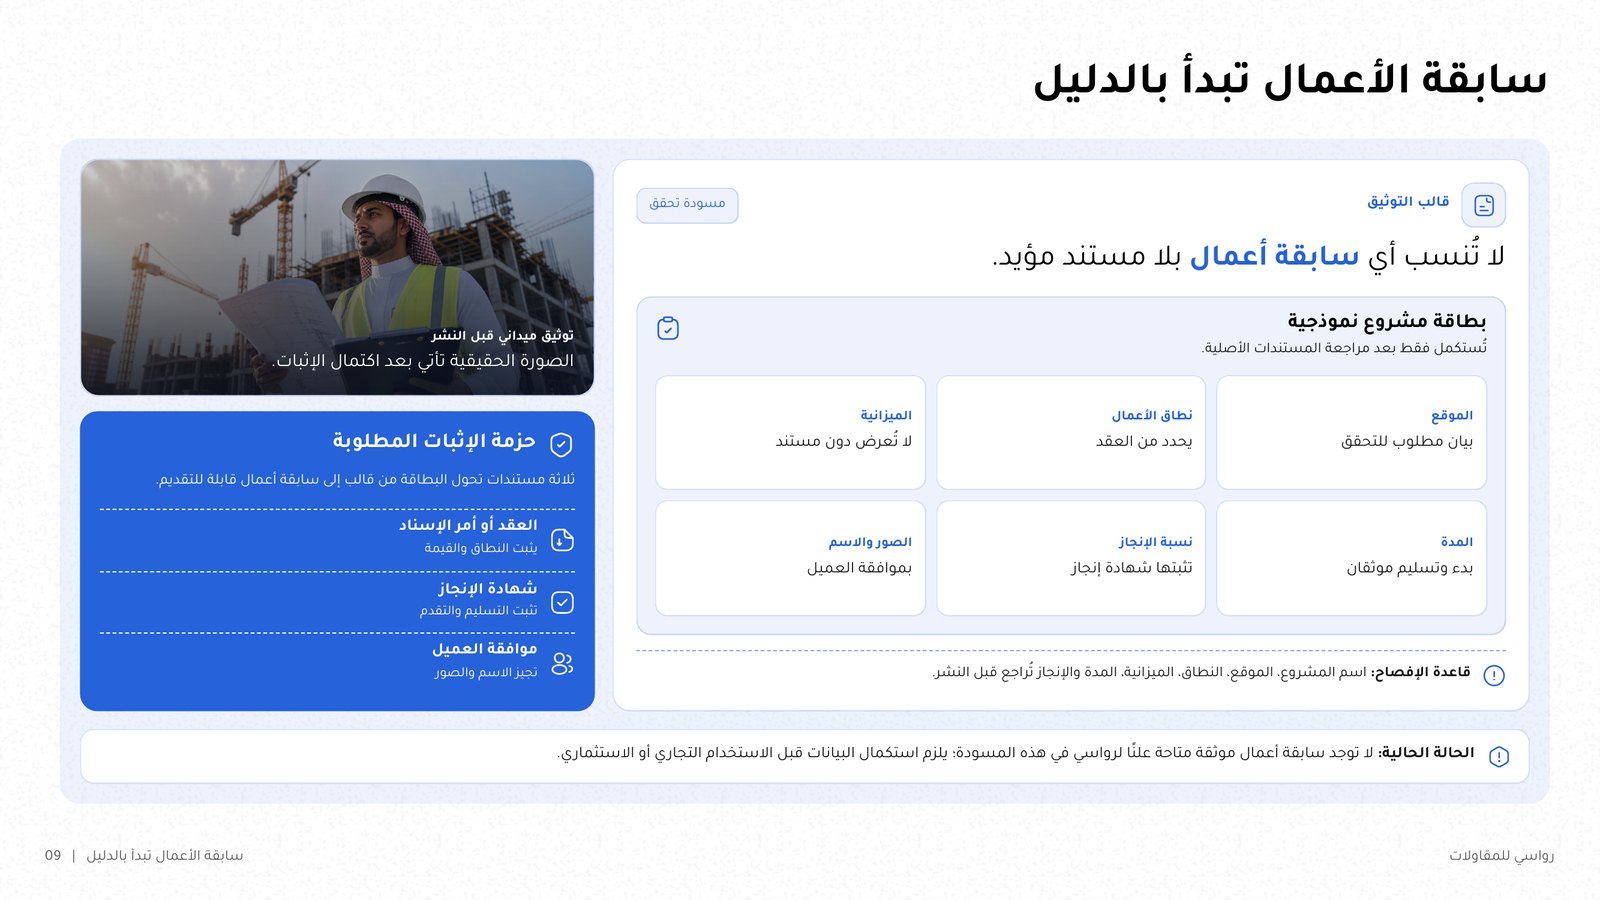The image size is (1600, 900).
Task: Open the construction engineer photo
Action: coord(337,277)
